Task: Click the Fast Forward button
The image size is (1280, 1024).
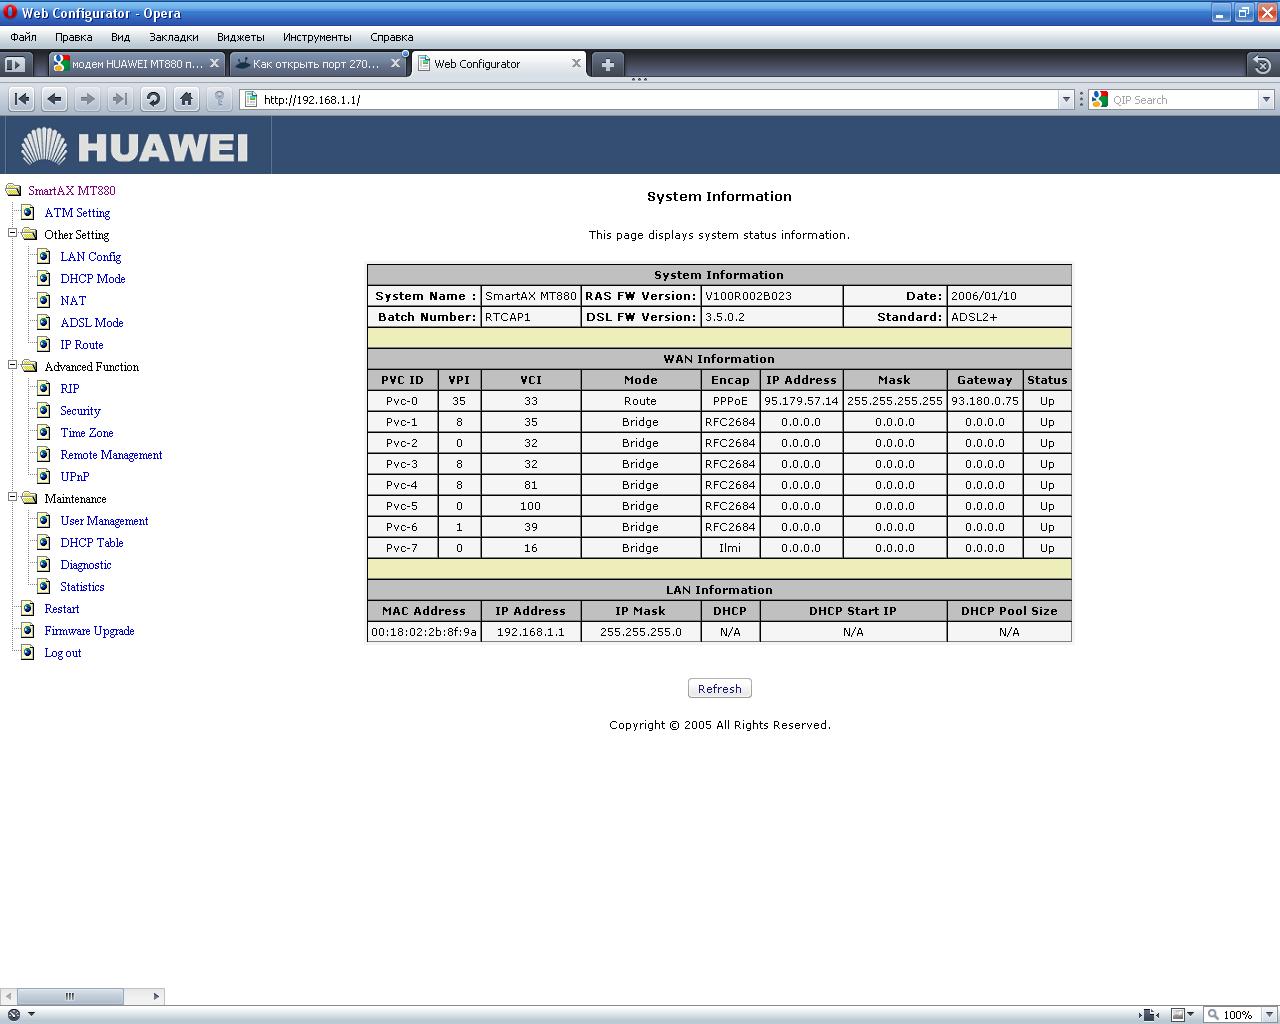Action: click(x=120, y=99)
